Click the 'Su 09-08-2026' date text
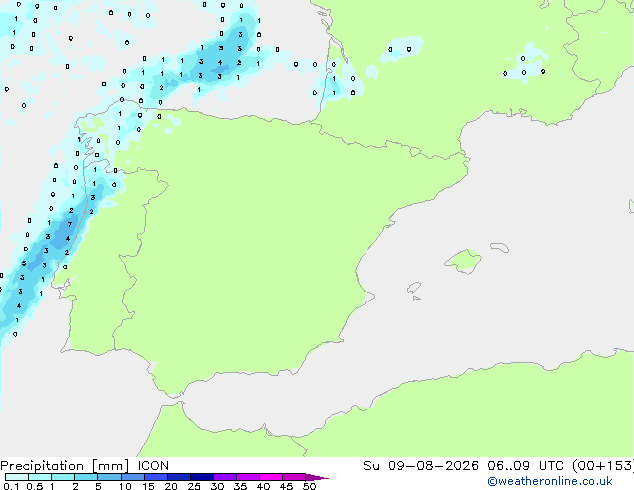The height and width of the screenshot is (490, 634). coord(421,466)
